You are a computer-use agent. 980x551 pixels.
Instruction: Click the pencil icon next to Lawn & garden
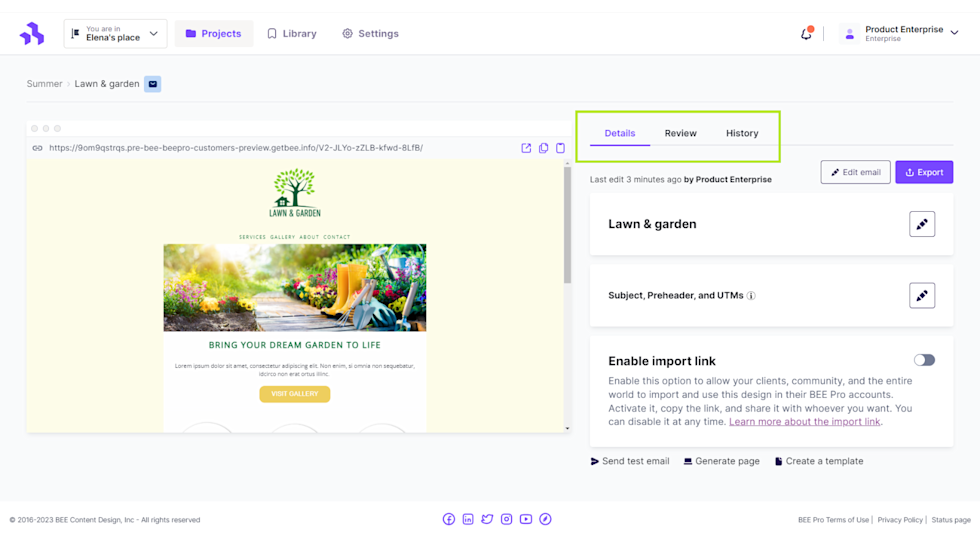click(x=922, y=224)
